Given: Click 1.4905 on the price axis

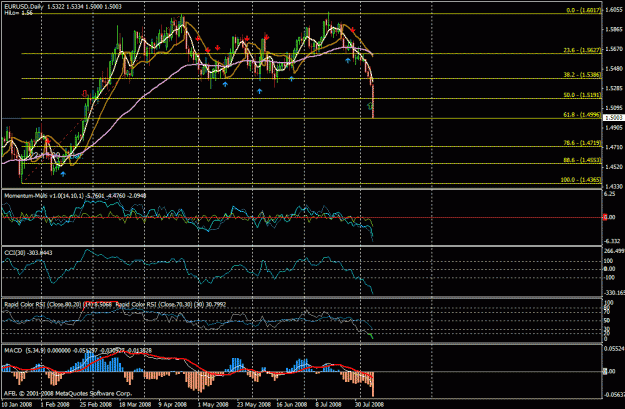Looking at the screenshot, I should (614, 128).
